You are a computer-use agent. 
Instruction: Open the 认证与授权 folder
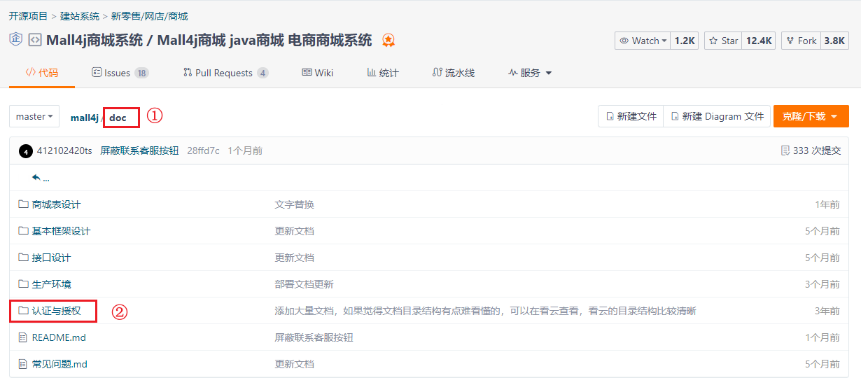click(x=57, y=311)
